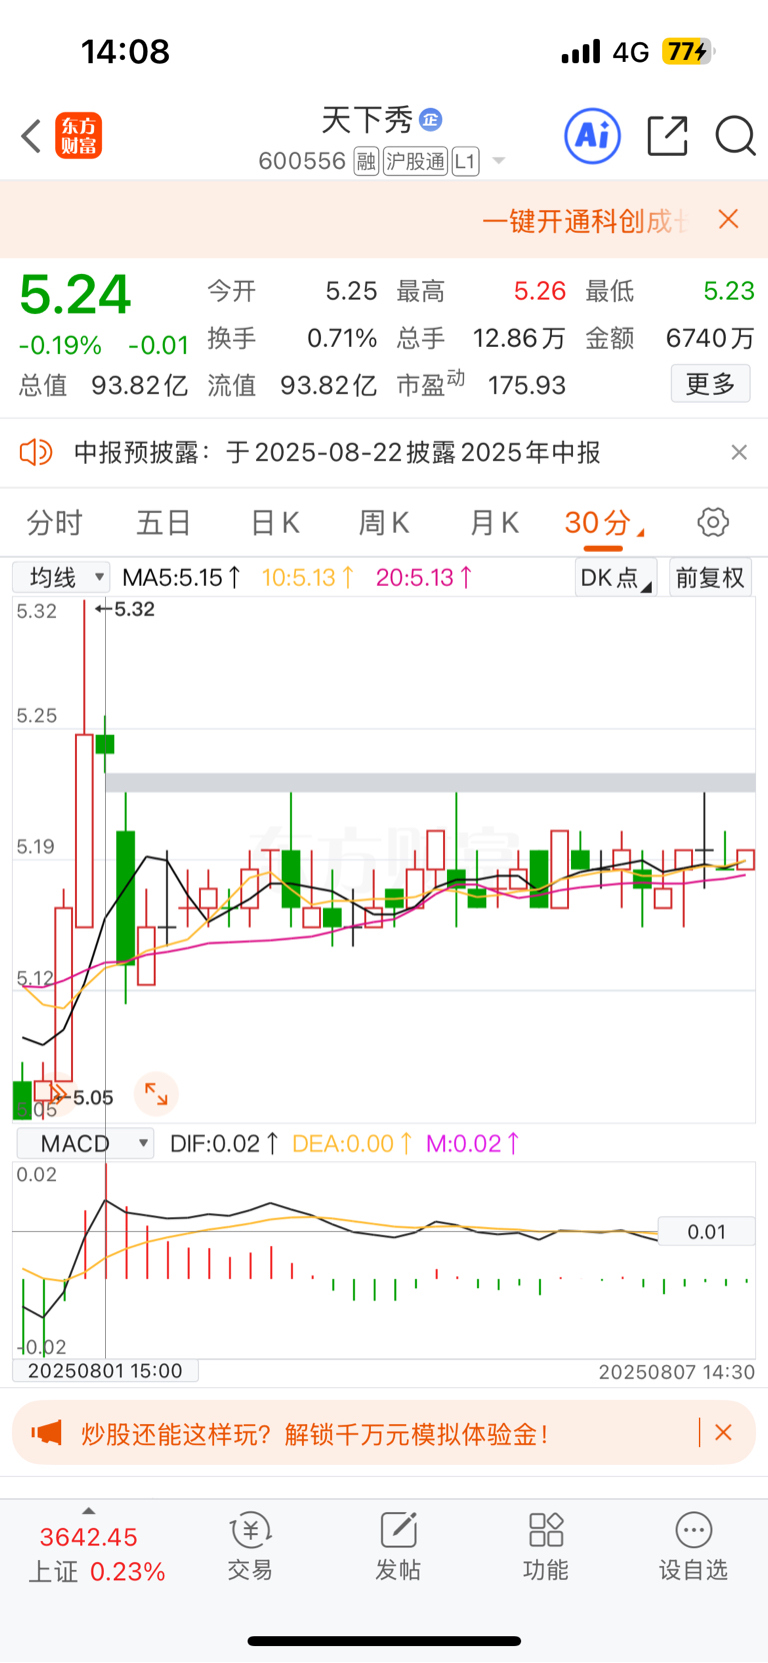Expand the 上证 index panel arrow
768x1663 pixels.
pyautogui.click(x=88, y=1511)
